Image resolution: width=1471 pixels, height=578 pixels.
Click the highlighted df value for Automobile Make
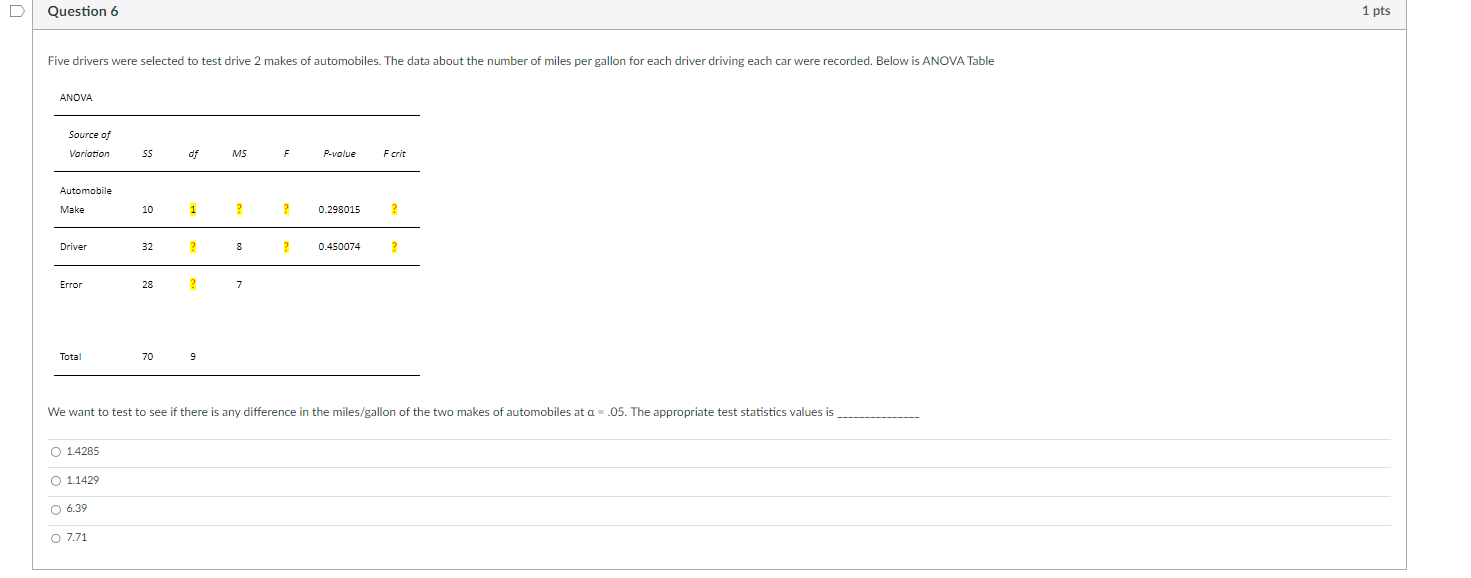192,209
